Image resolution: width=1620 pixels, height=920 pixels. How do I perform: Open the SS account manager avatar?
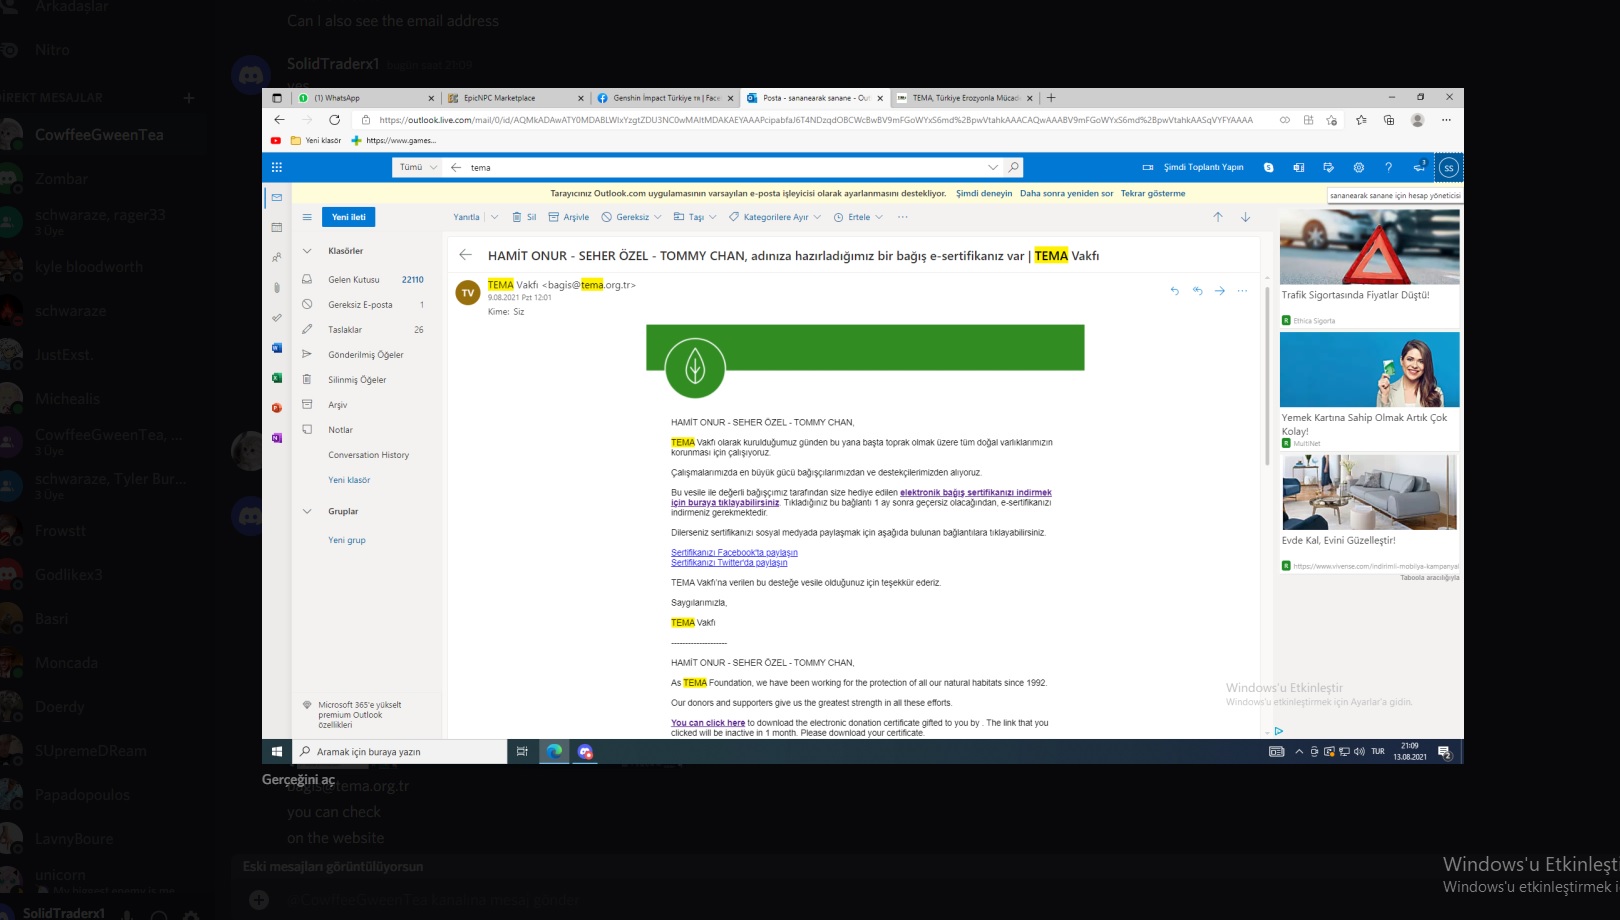(1448, 168)
